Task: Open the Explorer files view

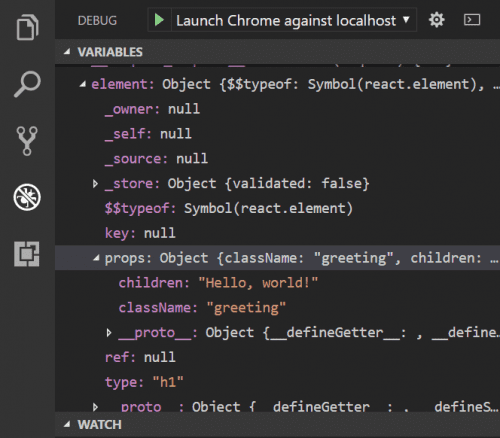Action: coord(27,27)
